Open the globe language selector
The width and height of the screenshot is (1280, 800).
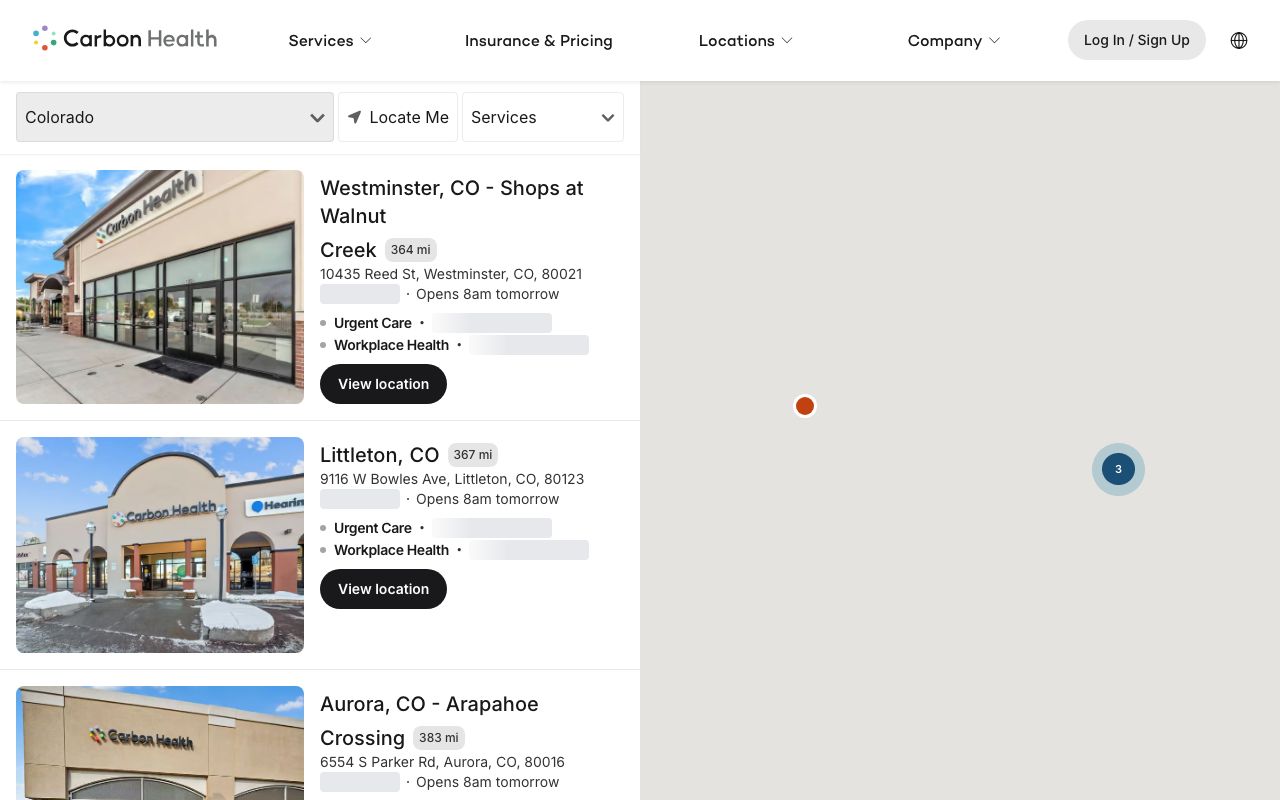[1239, 40]
